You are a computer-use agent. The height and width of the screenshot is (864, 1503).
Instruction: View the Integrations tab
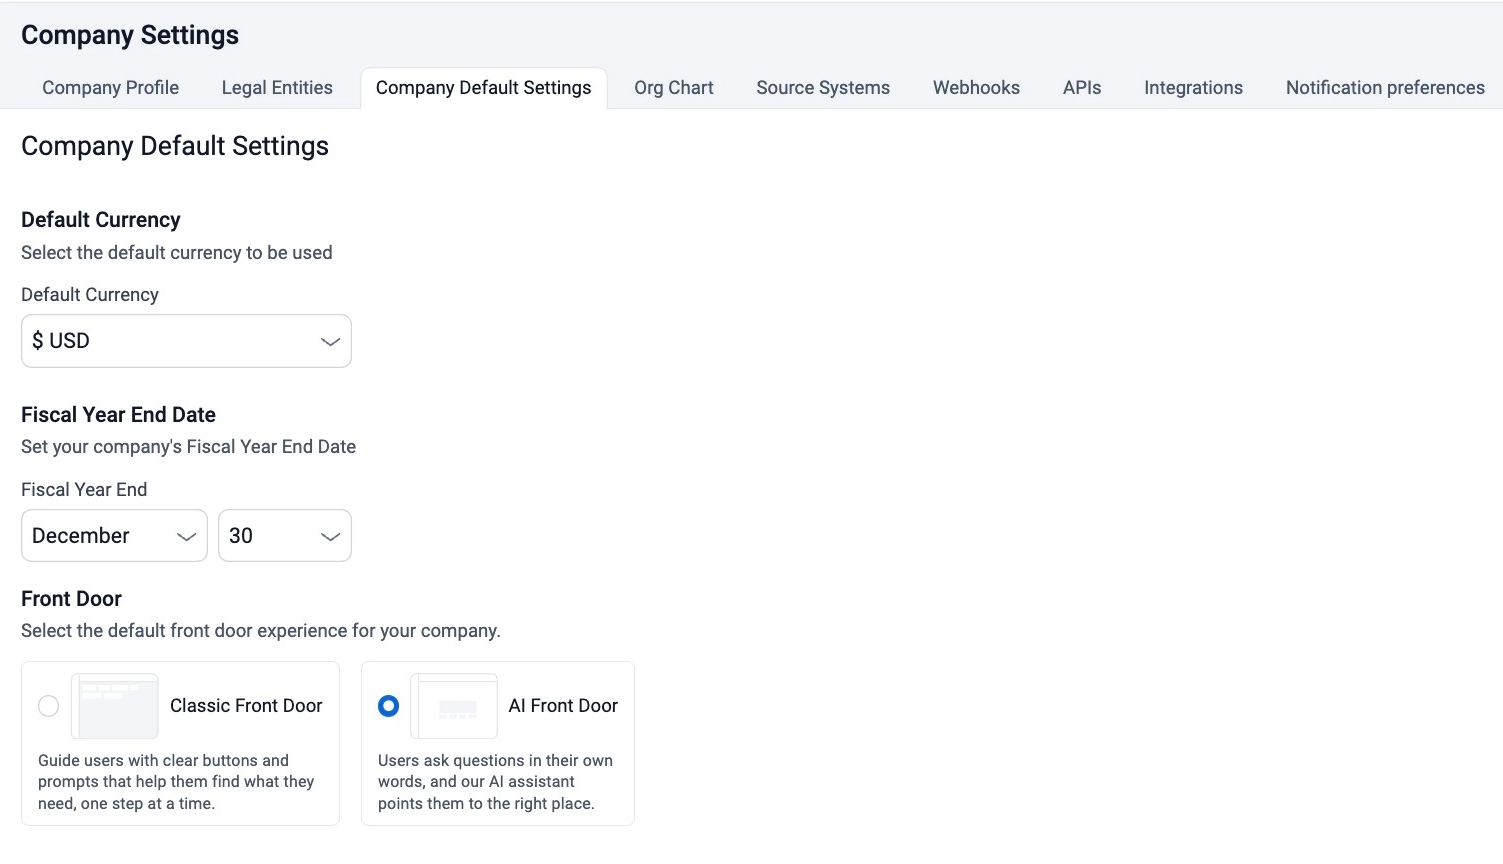click(x=1193, y=88)
